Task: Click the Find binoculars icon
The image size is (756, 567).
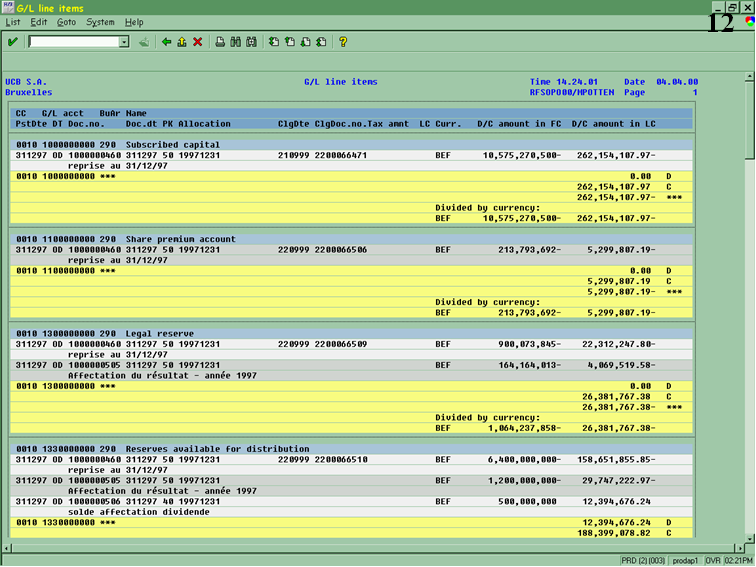Action: (x=235, y=42)
